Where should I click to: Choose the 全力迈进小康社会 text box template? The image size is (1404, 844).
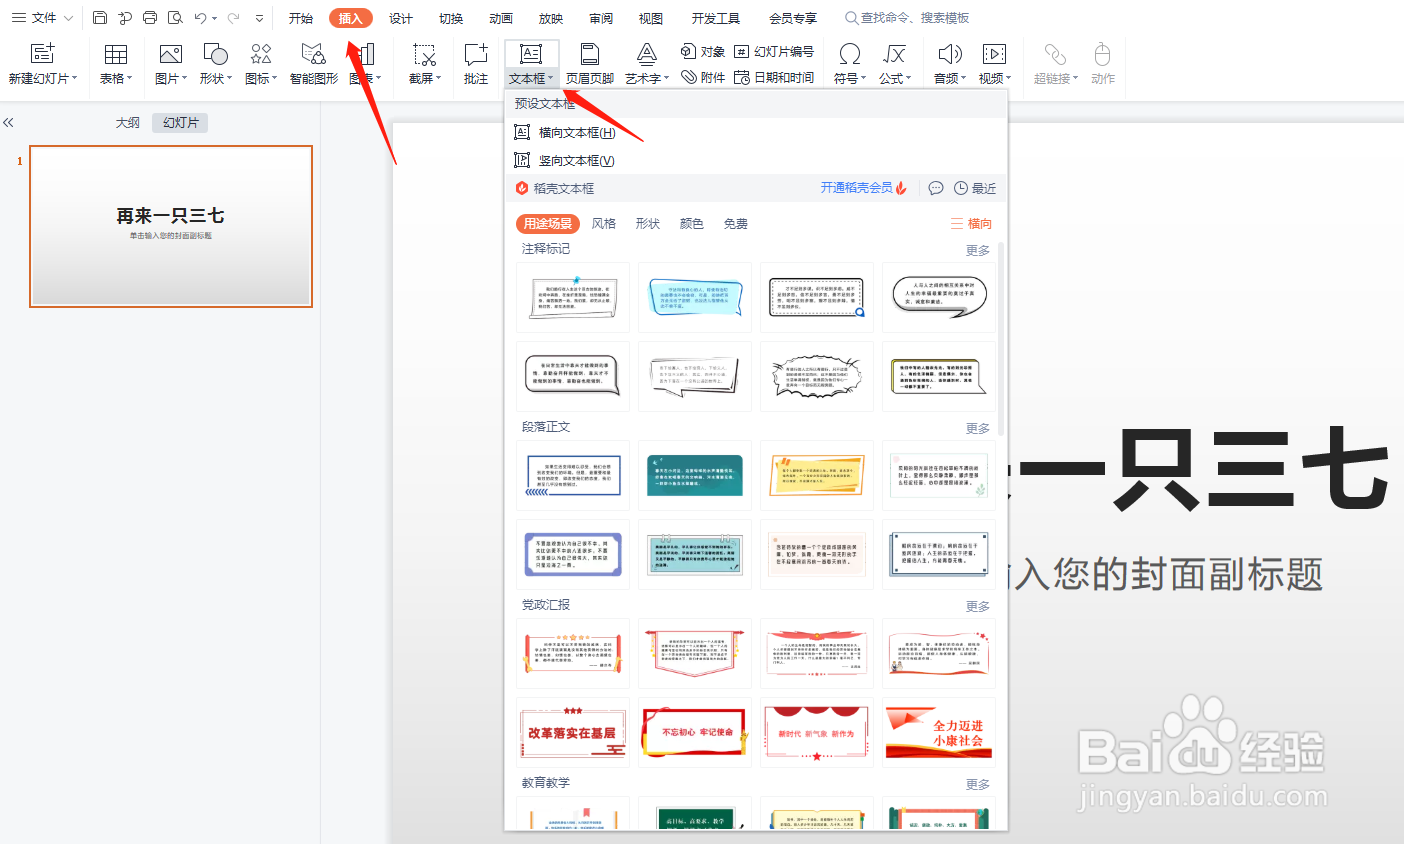939,732
